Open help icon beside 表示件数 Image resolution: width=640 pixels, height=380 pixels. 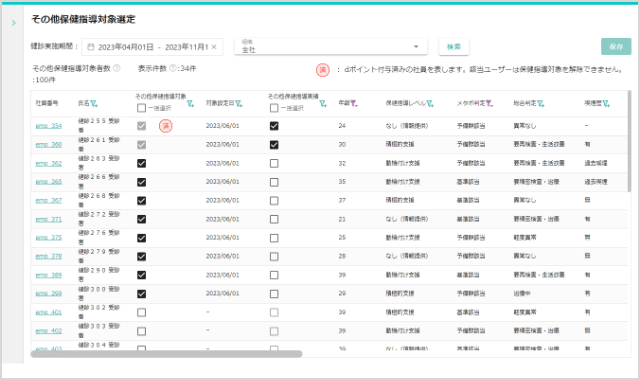click(173, 68)
